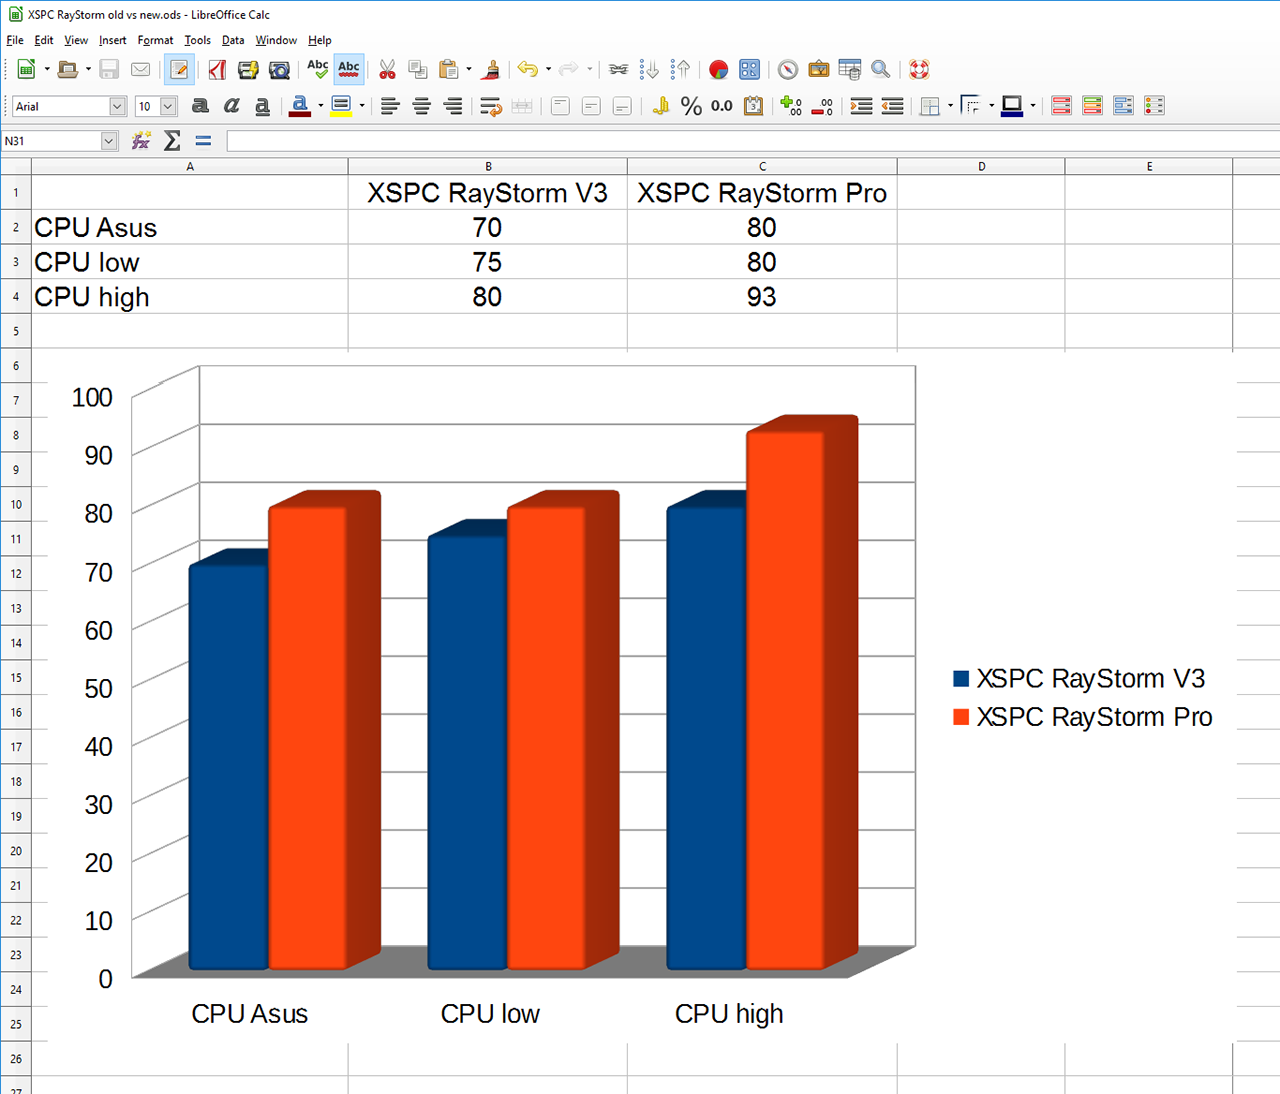Open the Tools menu

(x=197, y=40)
